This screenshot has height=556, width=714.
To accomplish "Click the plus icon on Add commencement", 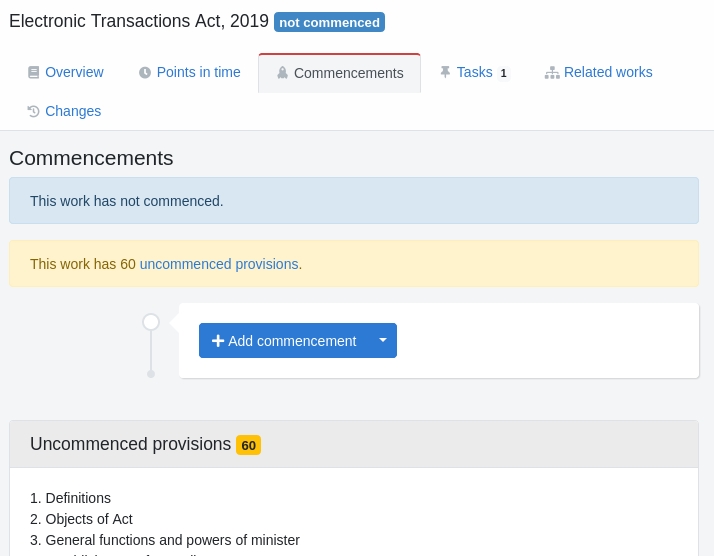I will (x=218, y=341).
